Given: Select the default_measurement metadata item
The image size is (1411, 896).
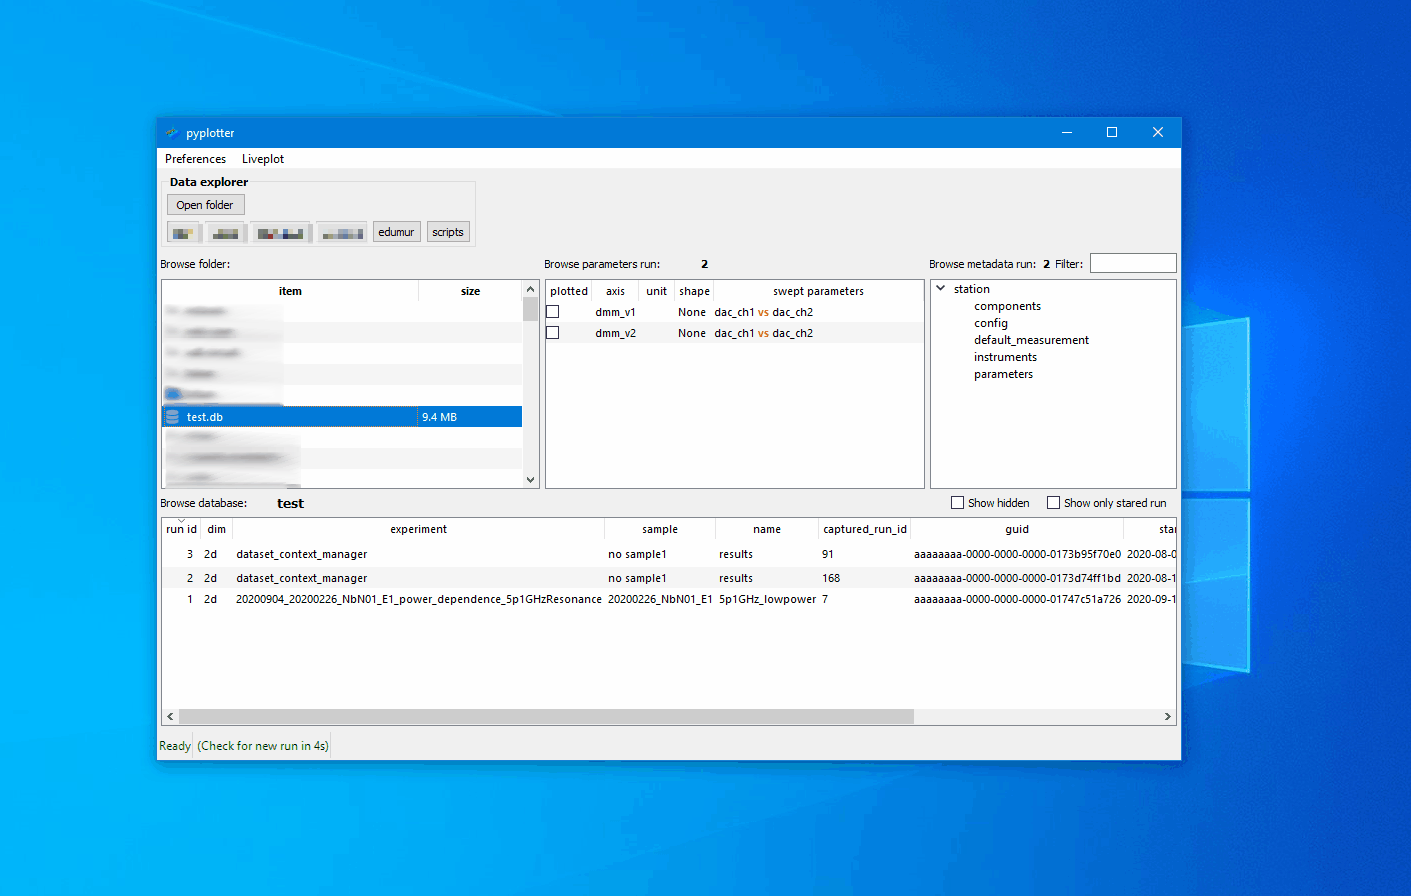Looking at the screenshot, I should point(1031,340).
